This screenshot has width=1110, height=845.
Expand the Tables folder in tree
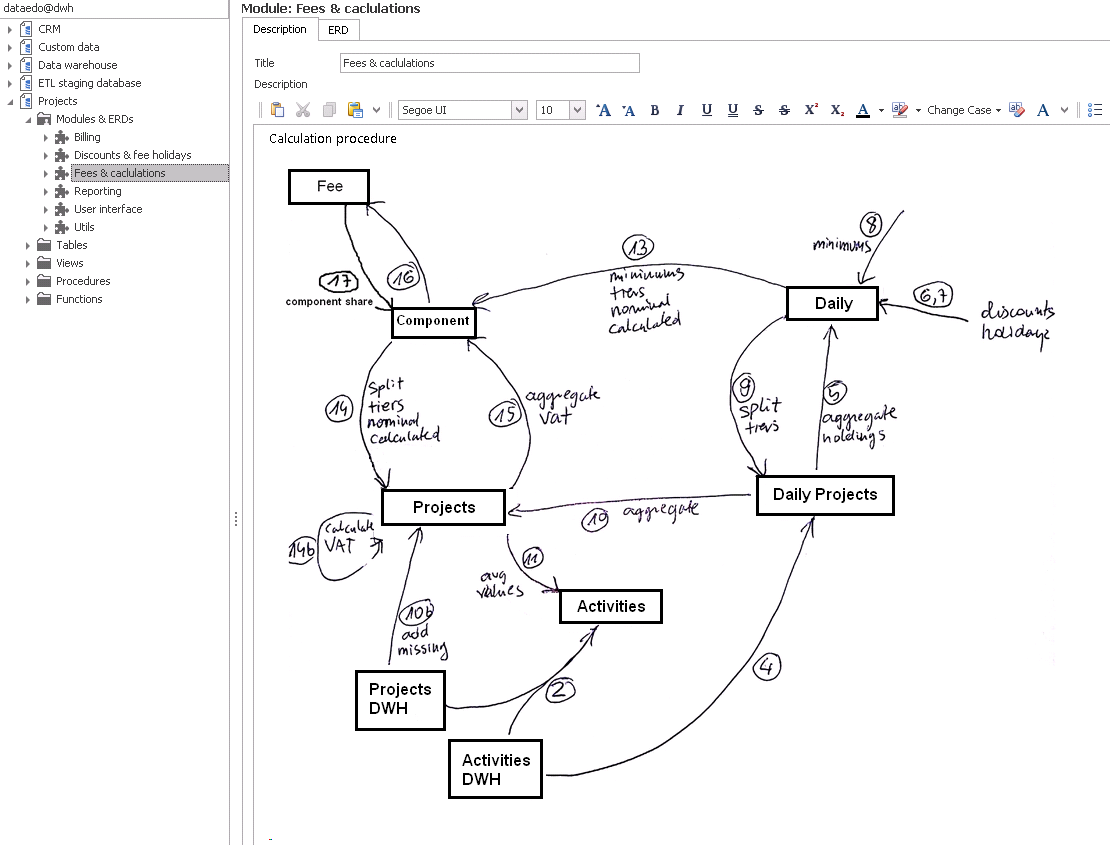(29, 245)
